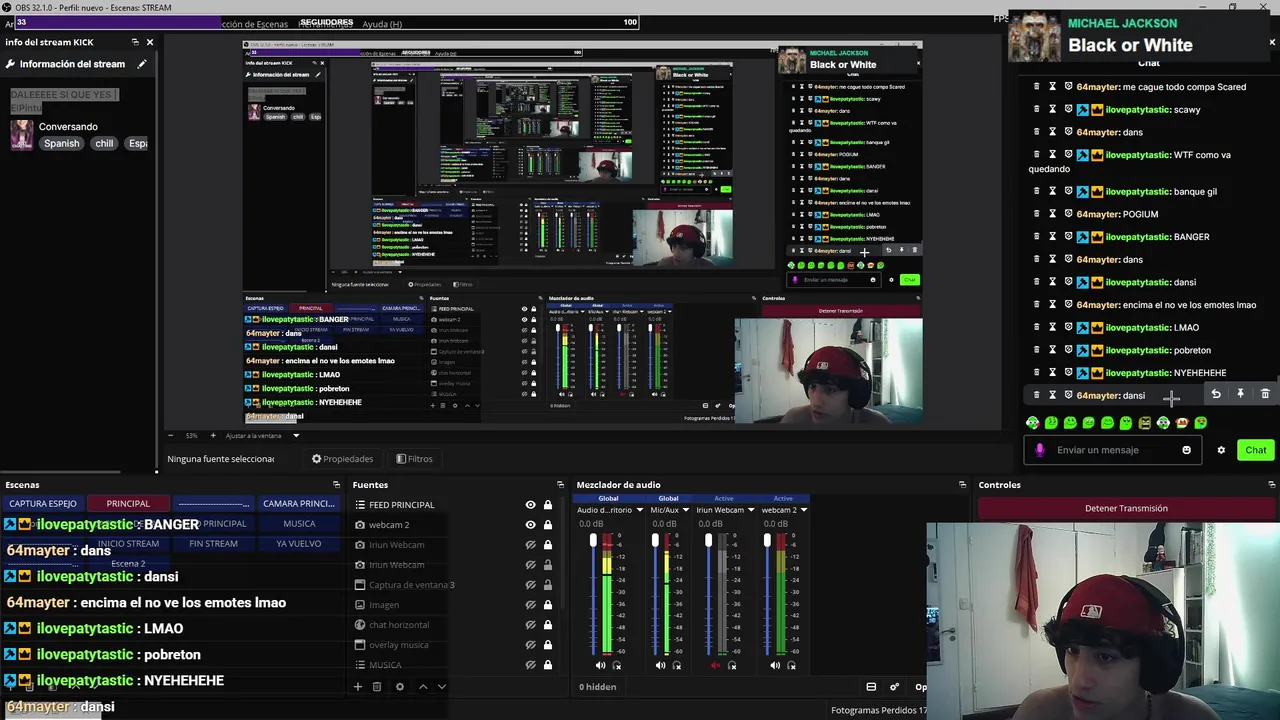The image size is (1280, 720).
Task: Open the Ayuda (H) menu
Action: click(382, 24)
